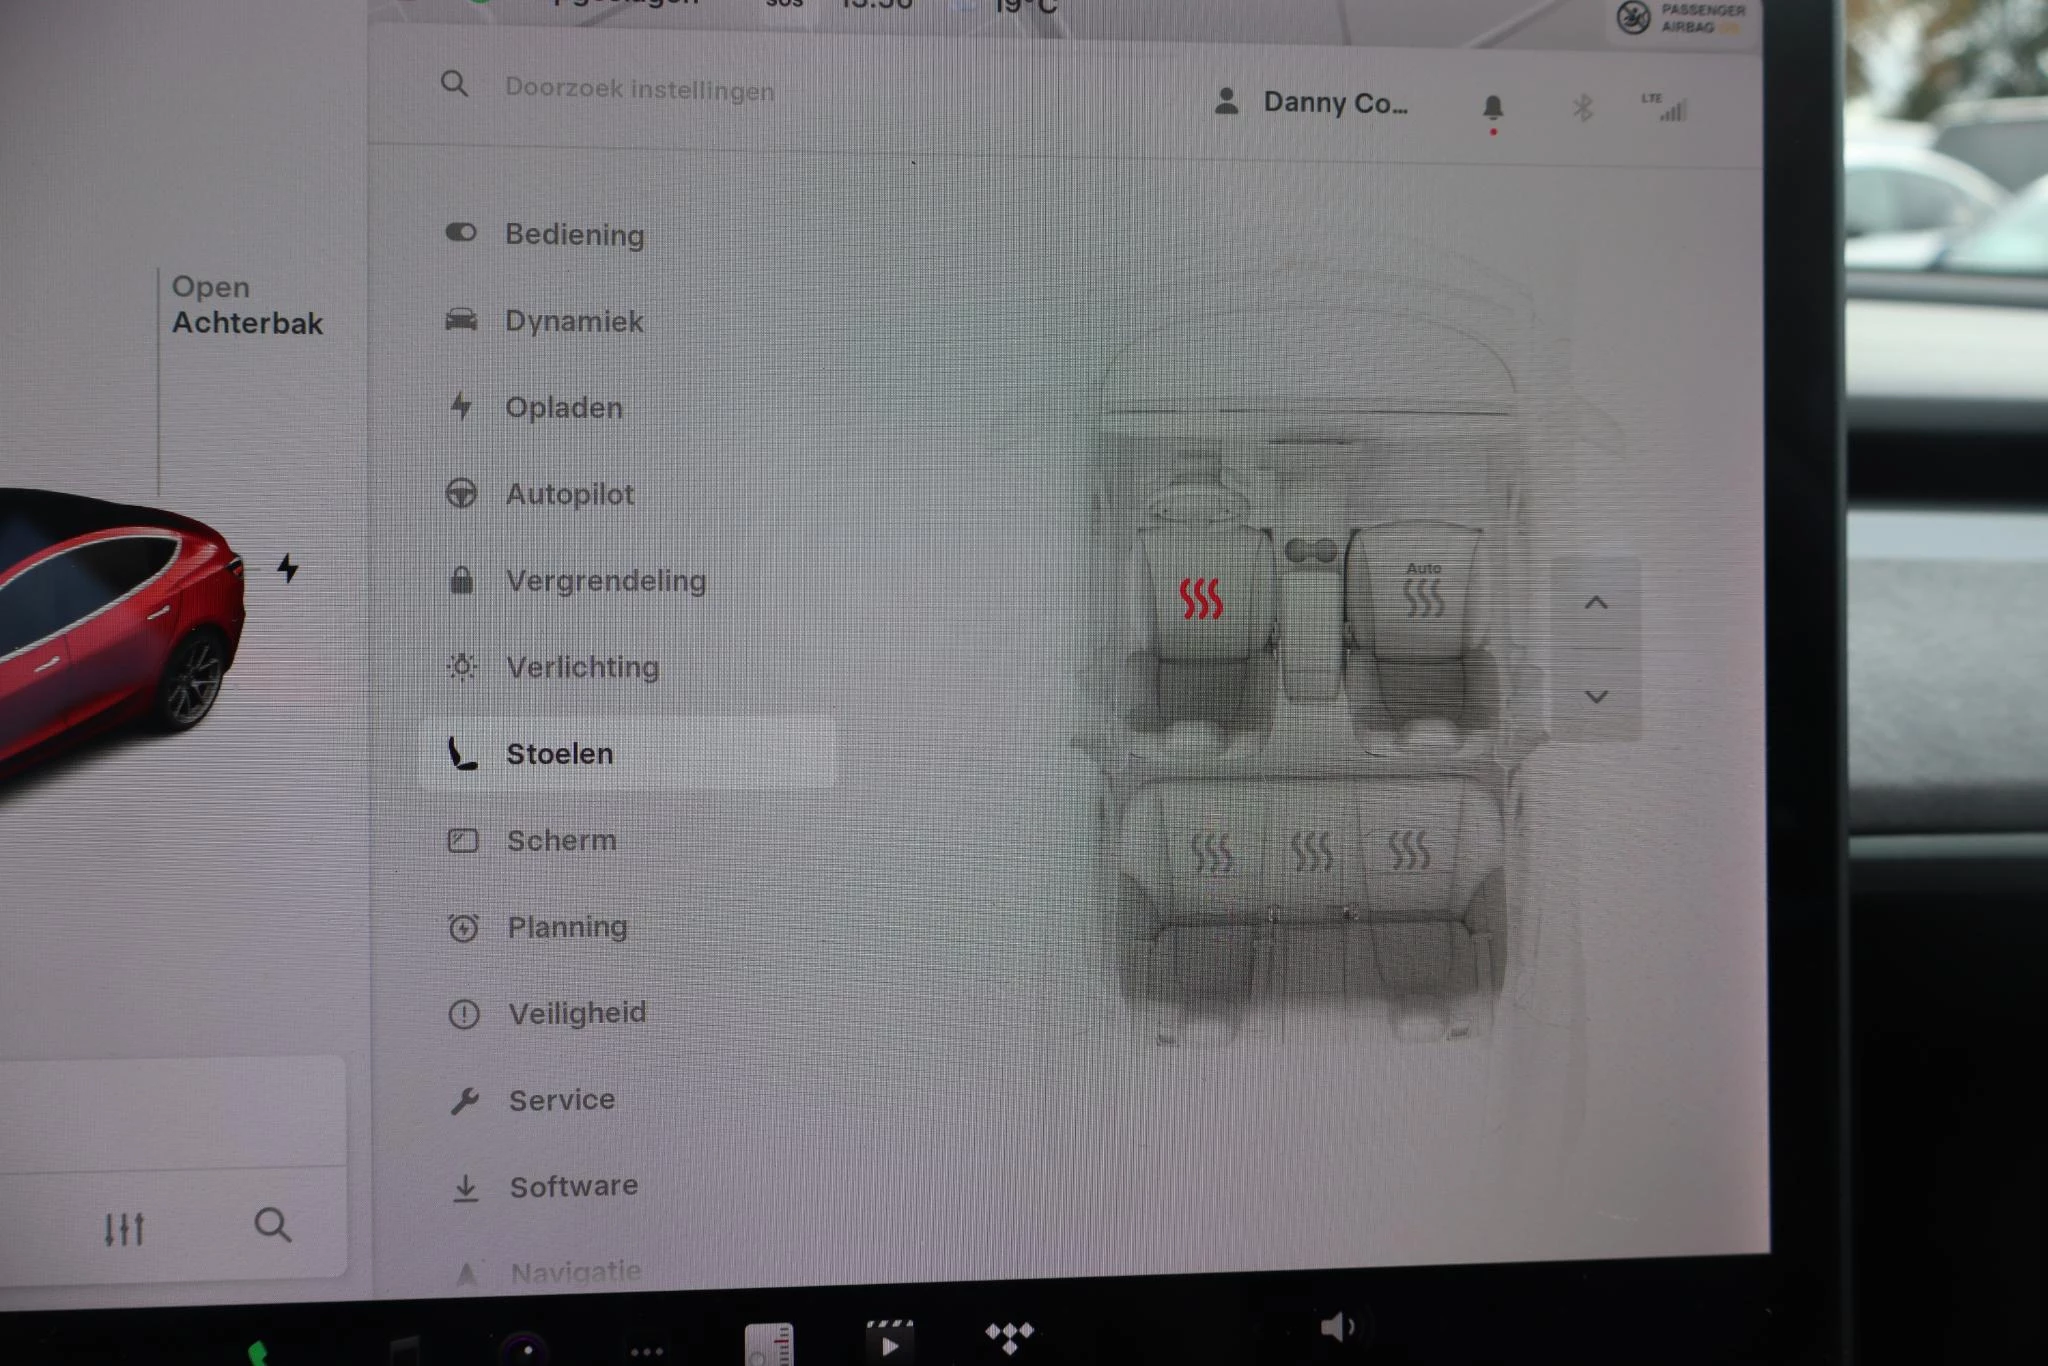This screenshot has height=1366, width=2048.
Task: Tap the charging lightning bolt icon
Action: pyautogui.click(x=288, y=568)
